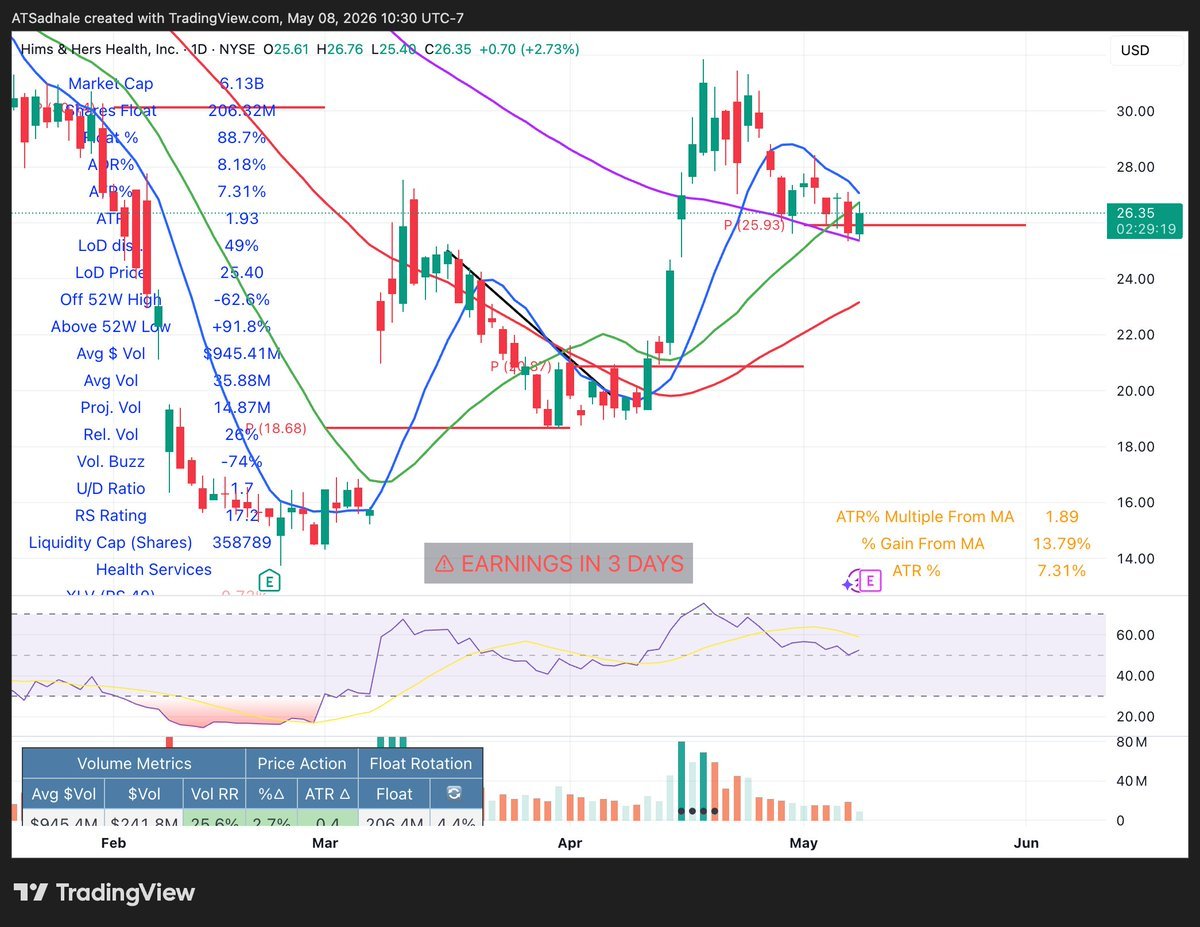Click the 6.13B market cap value

coord(242,84)
